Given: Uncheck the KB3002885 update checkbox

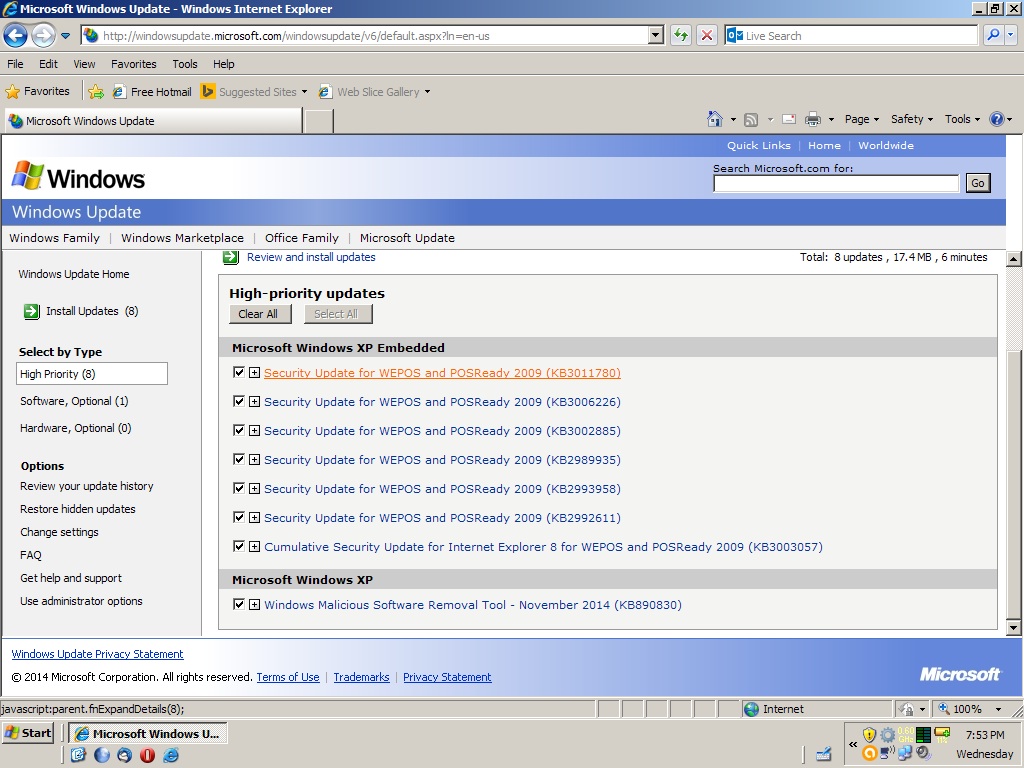Looking at the screenshot, I should pyautogui.click(x=239, y=430).
